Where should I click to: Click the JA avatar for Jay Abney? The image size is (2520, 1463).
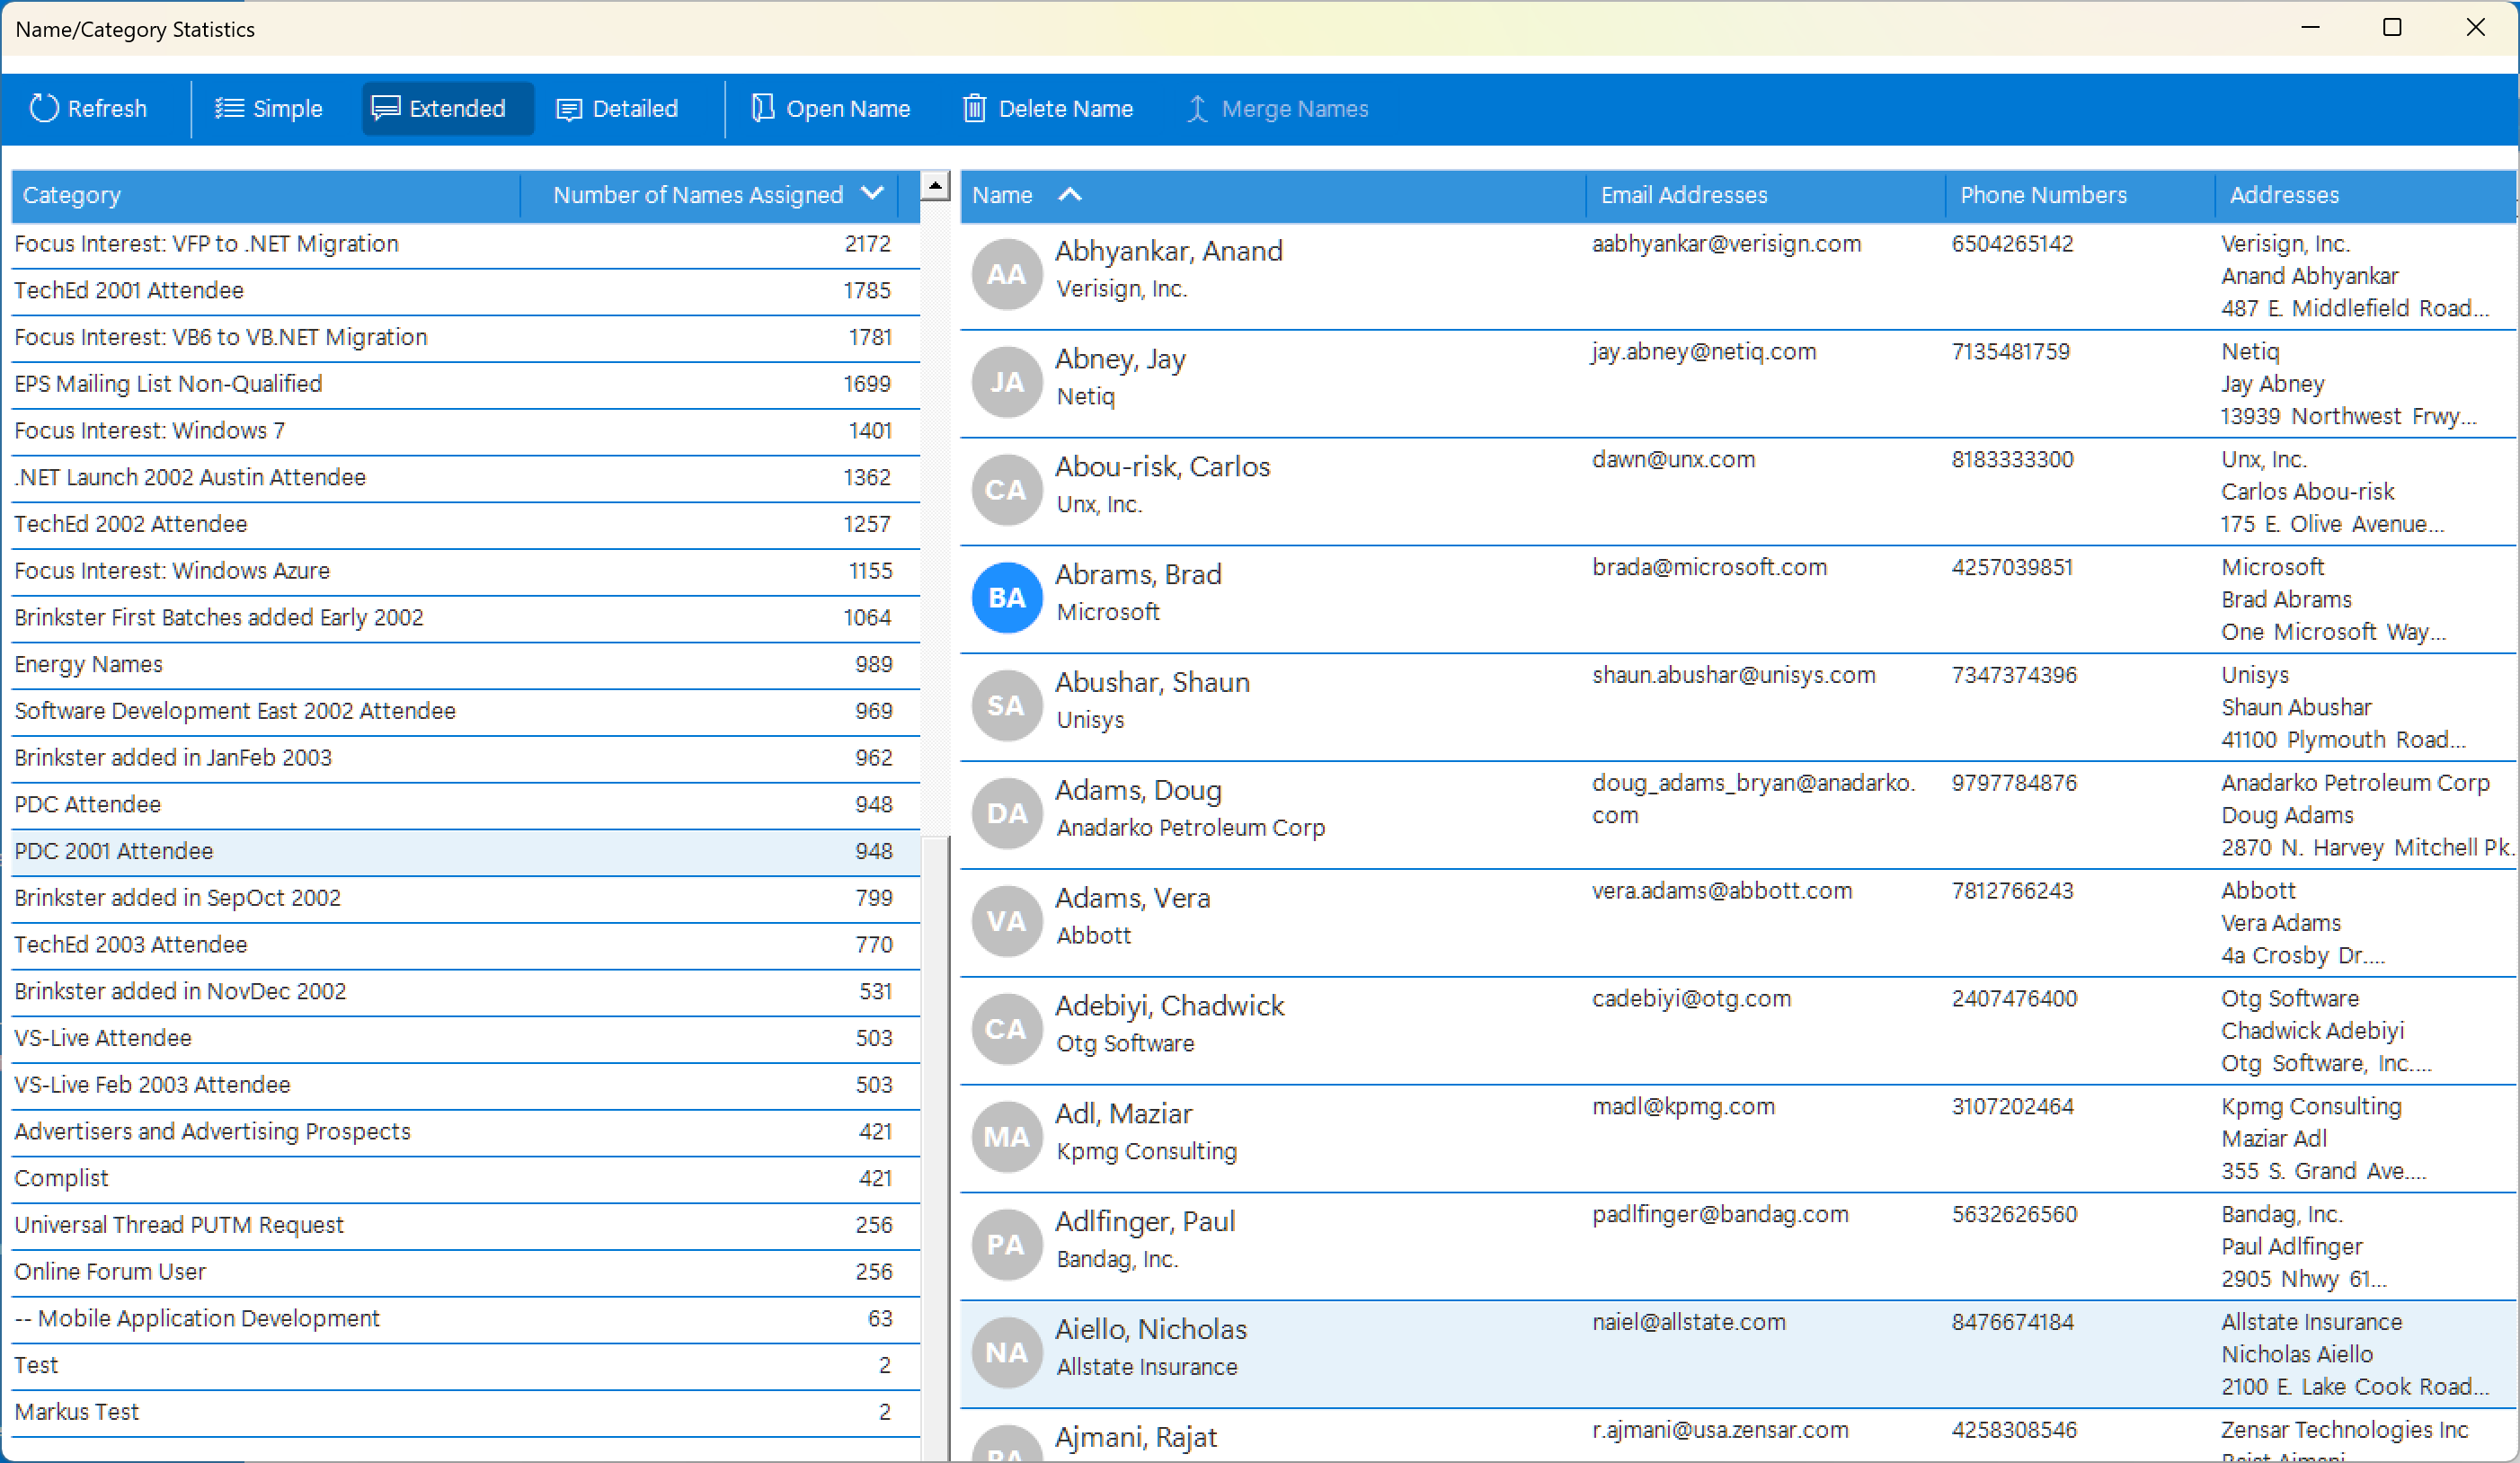pyautogui.click(x=1006, y=382)
